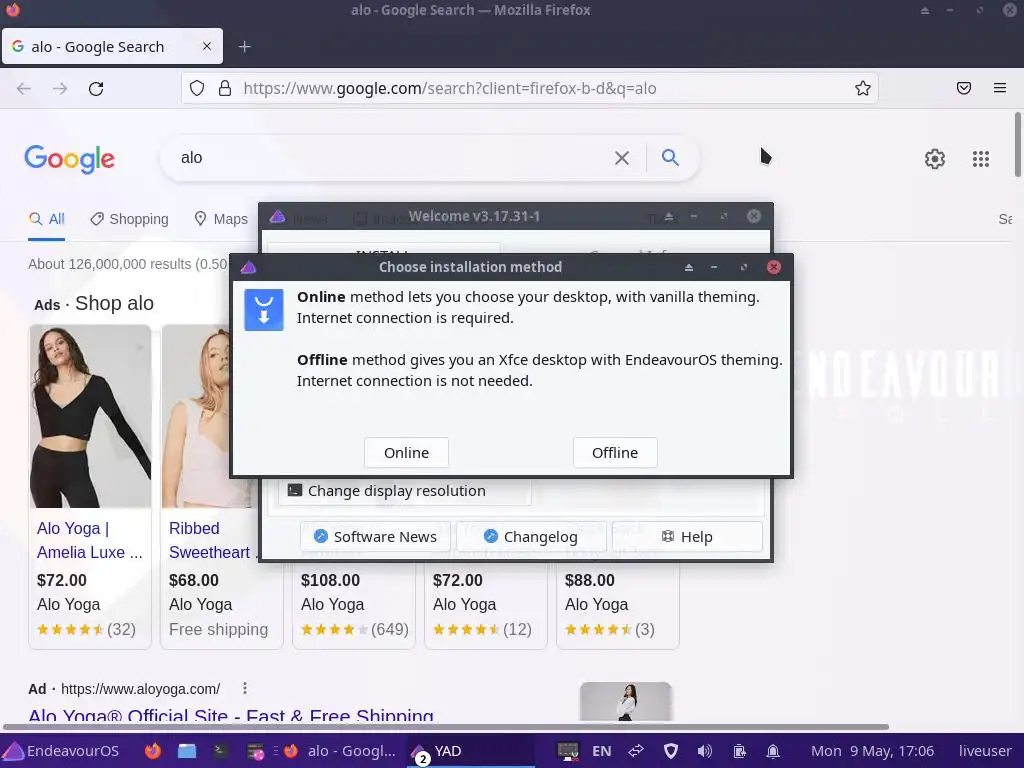Open Alo Yoga Official Site ad link

[231, 716]
